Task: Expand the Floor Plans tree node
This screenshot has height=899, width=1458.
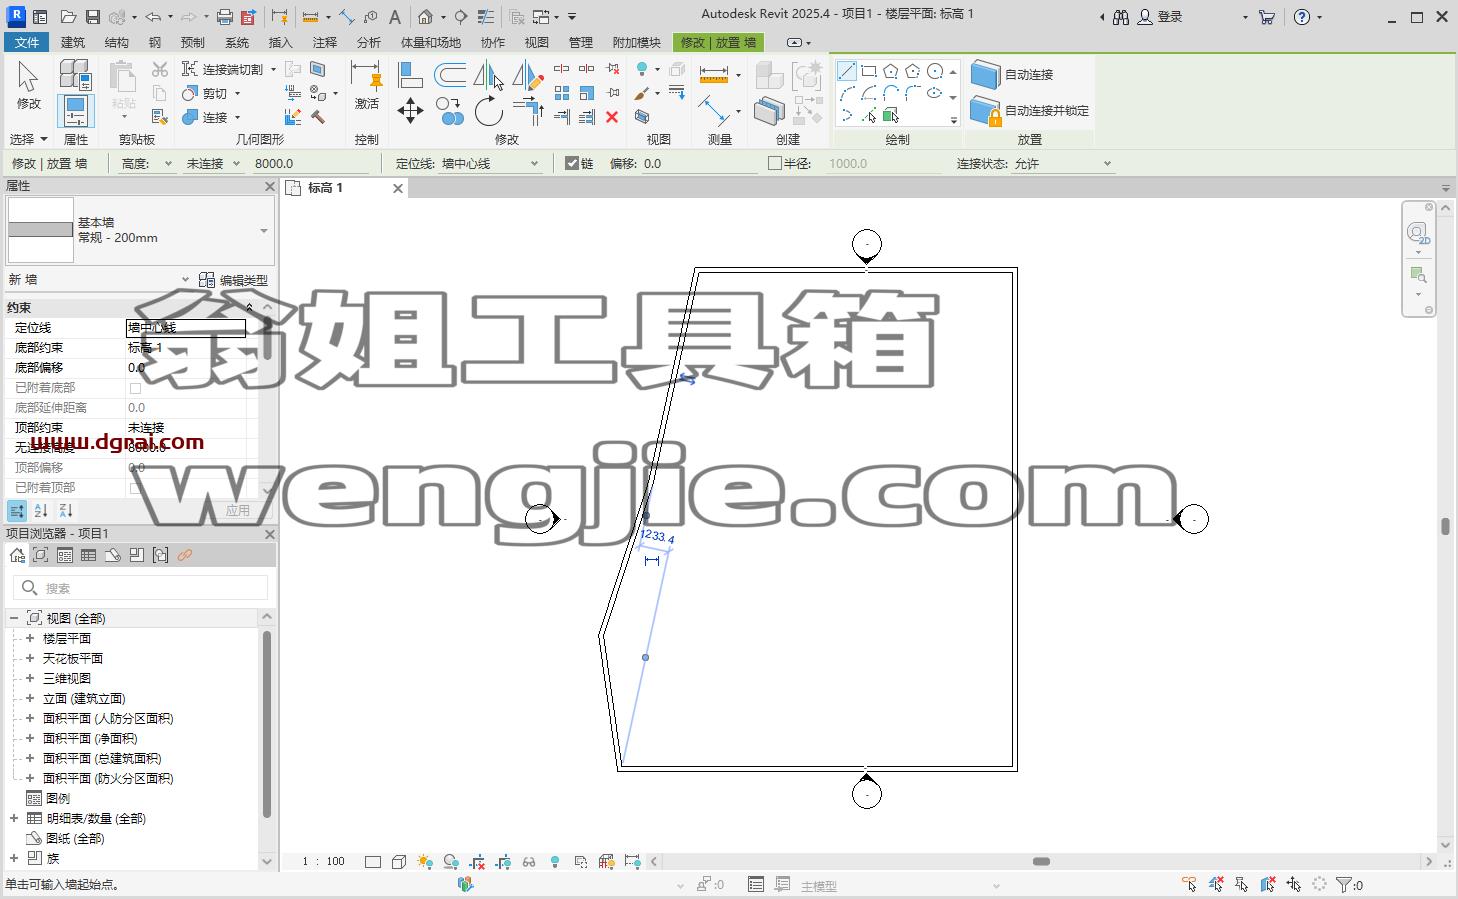Action: (x=30, y=638)
